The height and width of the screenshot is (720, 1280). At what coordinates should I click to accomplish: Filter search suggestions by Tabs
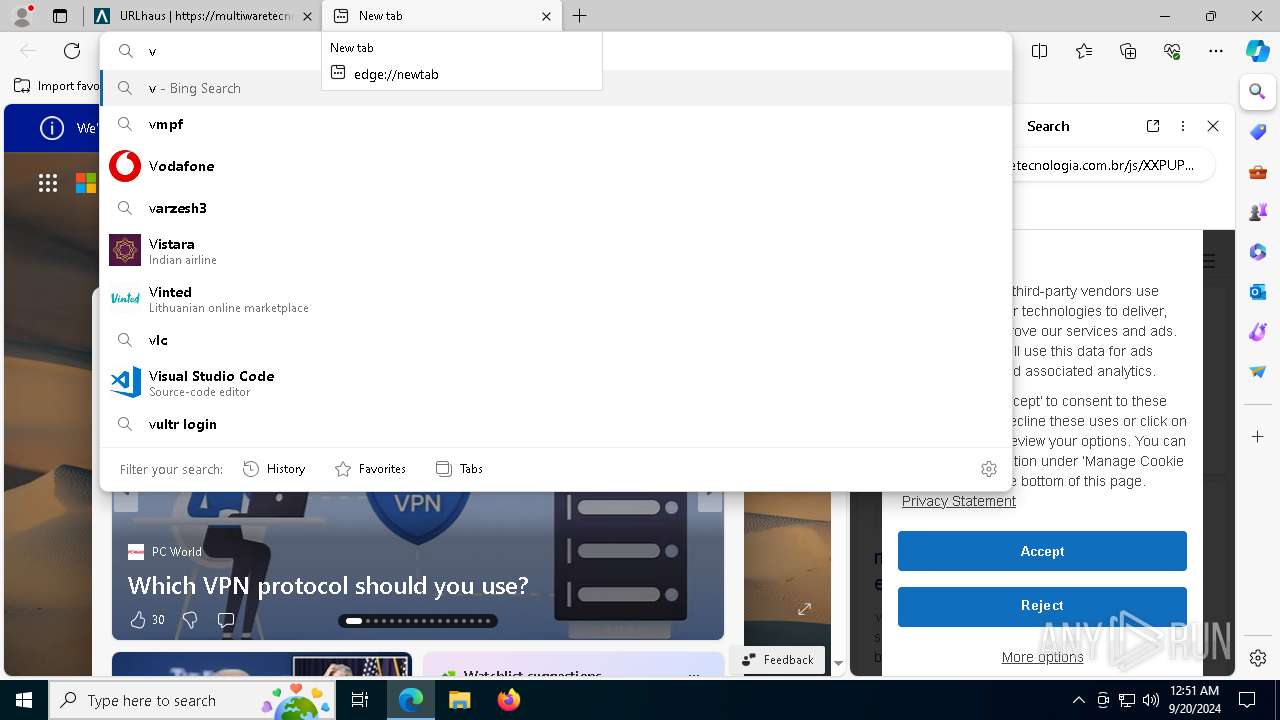click(459, 469)
